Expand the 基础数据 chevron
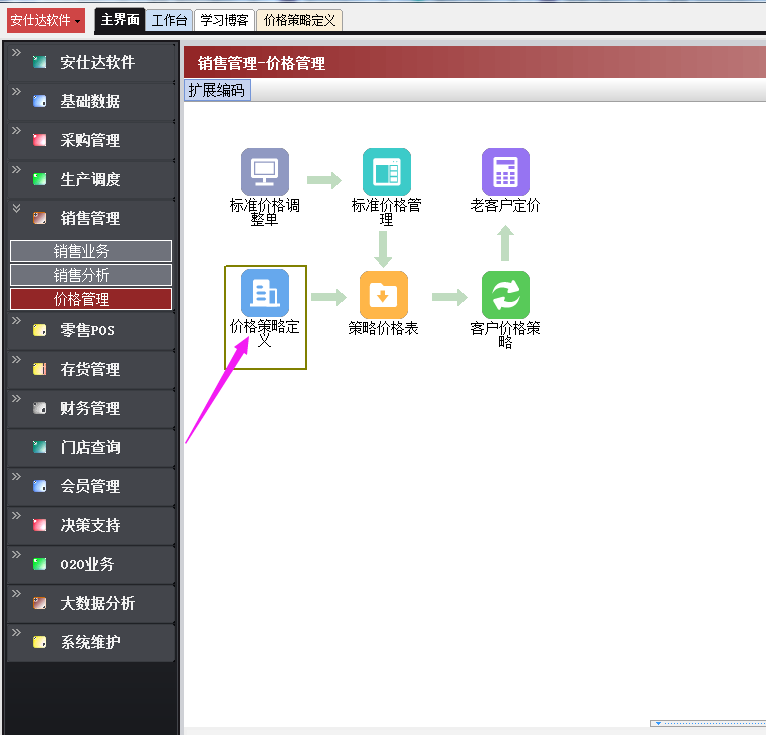Screen dimensions: 766x735 coord(16,92)
